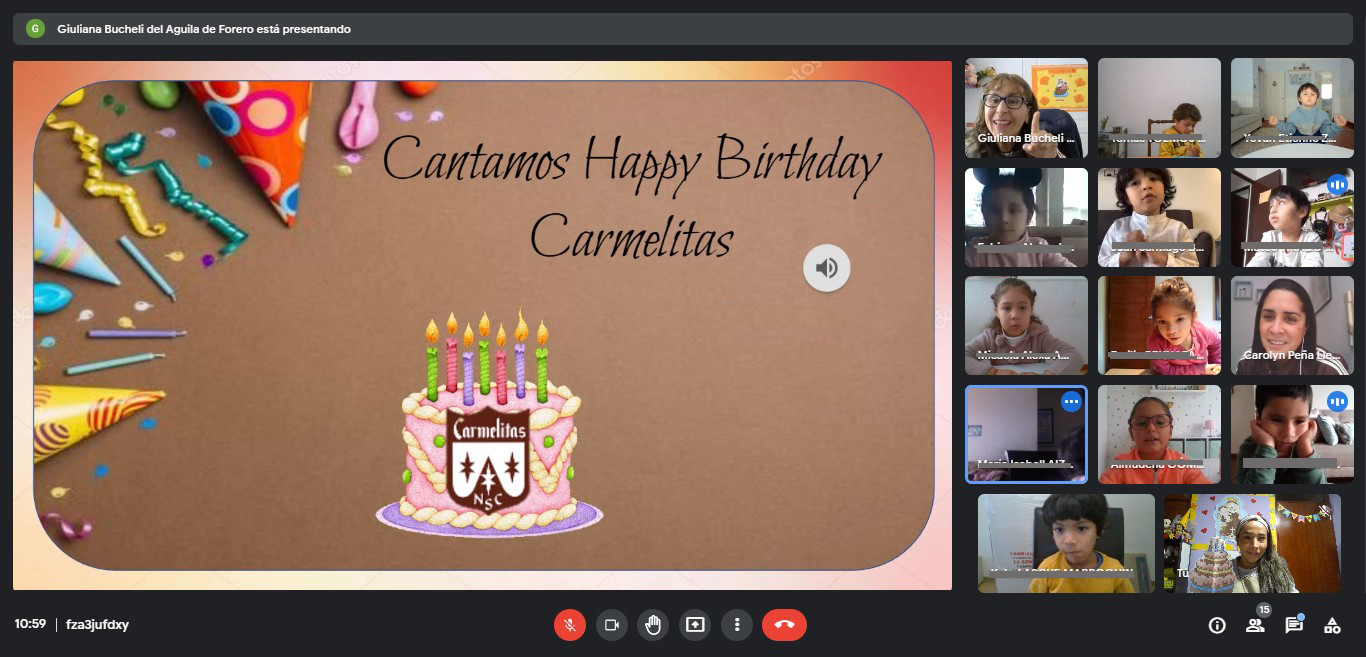Click the 10:59 clock display
The height and width of the screenshot is (657, 1366).
point(30,625)
